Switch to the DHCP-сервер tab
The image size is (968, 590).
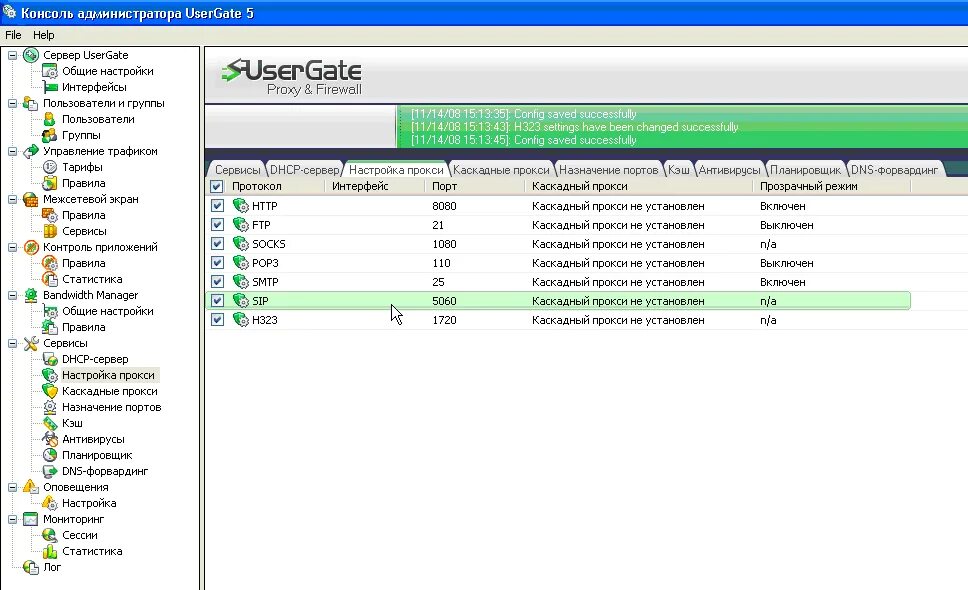click(304, 170)
